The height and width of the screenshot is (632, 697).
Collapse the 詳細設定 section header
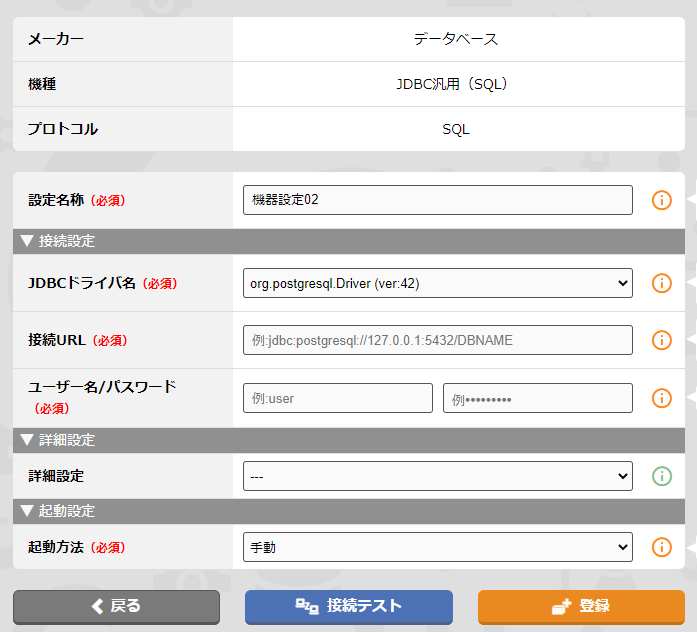[58, 440]
